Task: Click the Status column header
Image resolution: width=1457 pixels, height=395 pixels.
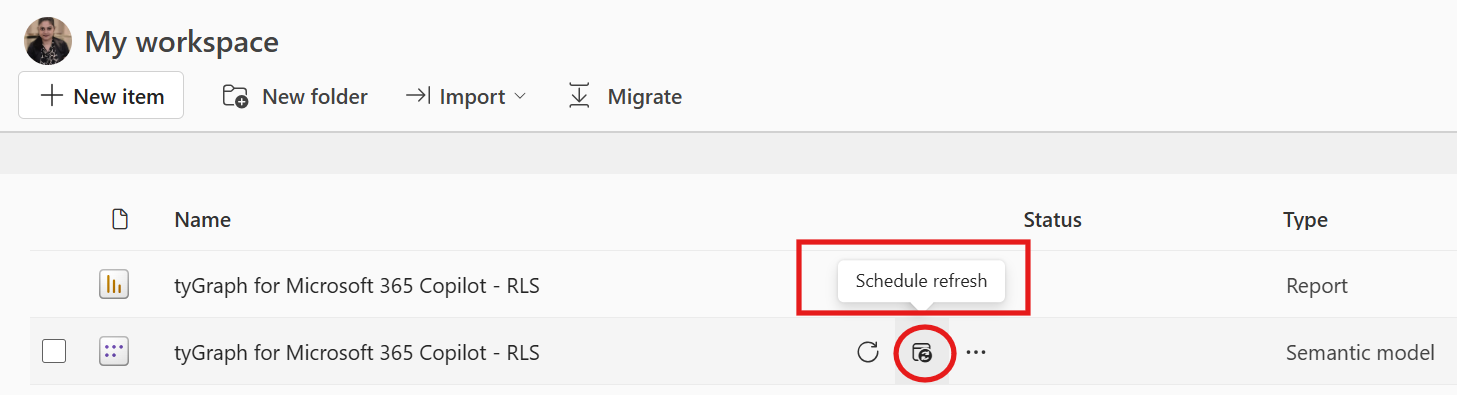Action: (1052, 220)
